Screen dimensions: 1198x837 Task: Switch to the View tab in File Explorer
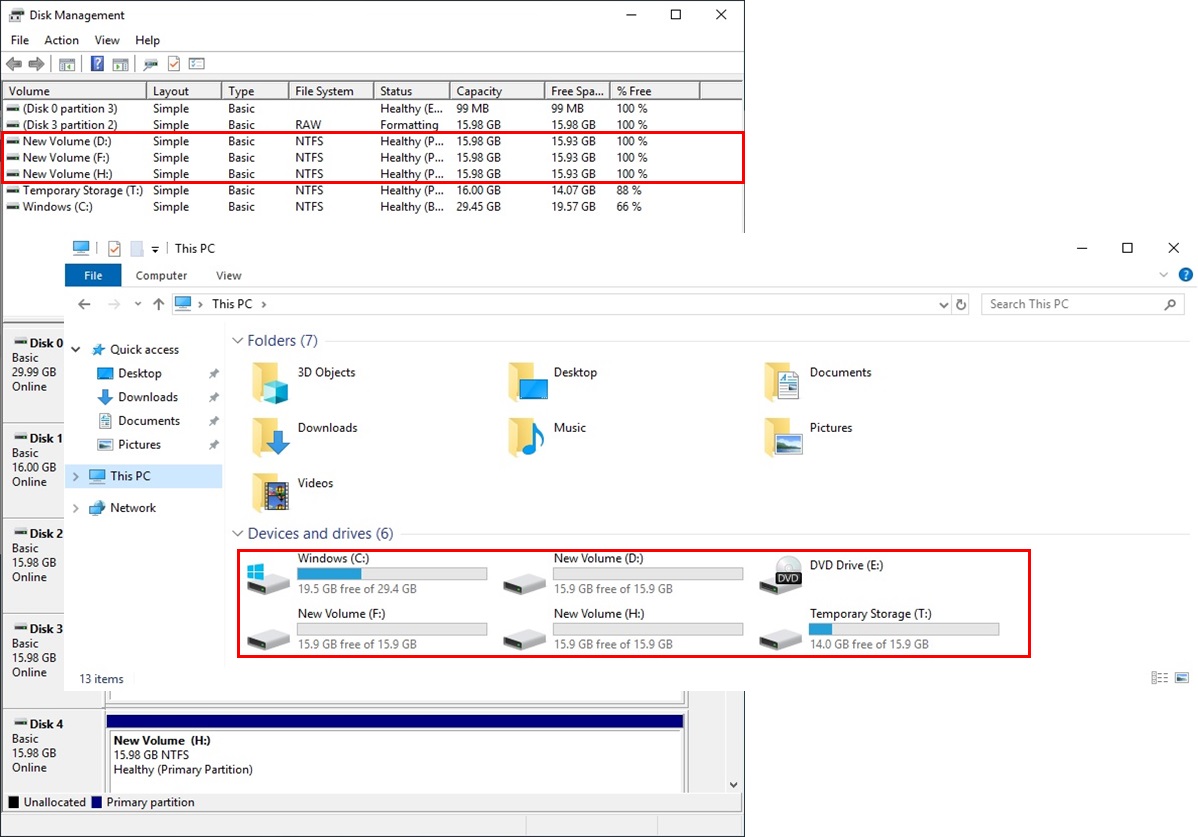(228, 275)
